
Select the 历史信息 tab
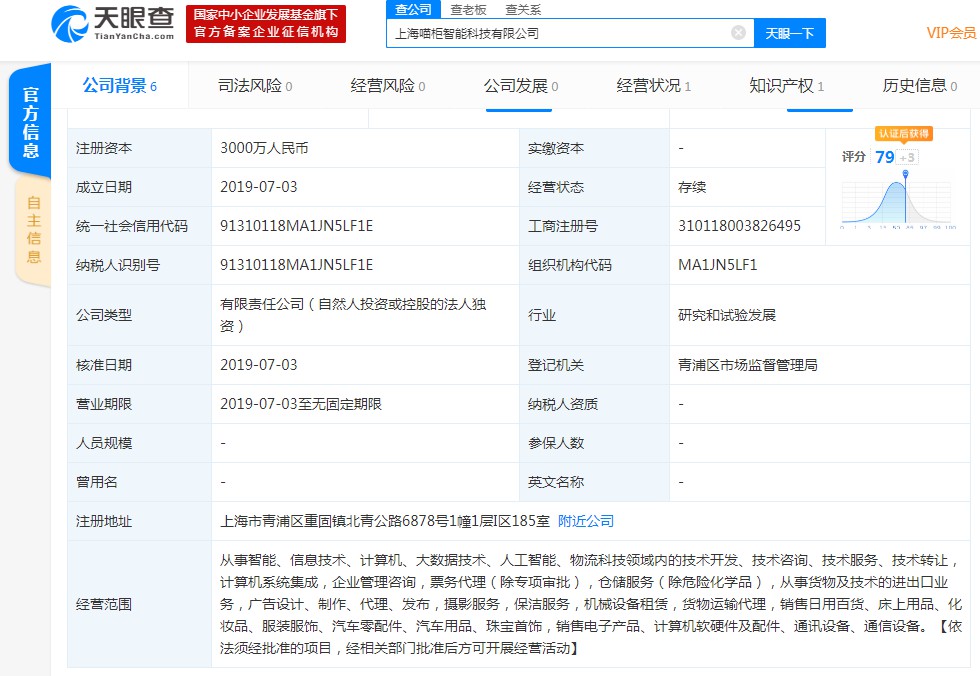click(919, 86)
